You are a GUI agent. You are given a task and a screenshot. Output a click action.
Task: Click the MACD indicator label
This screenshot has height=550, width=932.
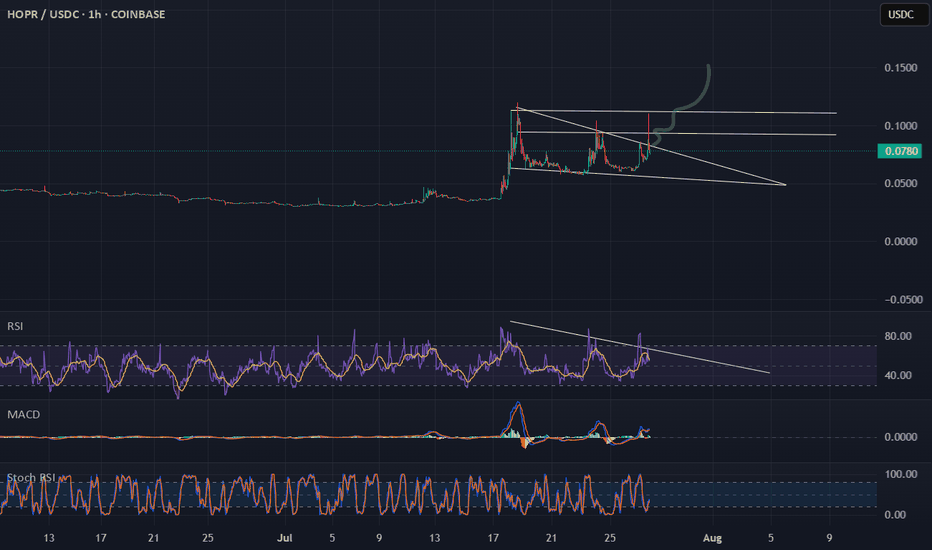[x=23, y=414]
